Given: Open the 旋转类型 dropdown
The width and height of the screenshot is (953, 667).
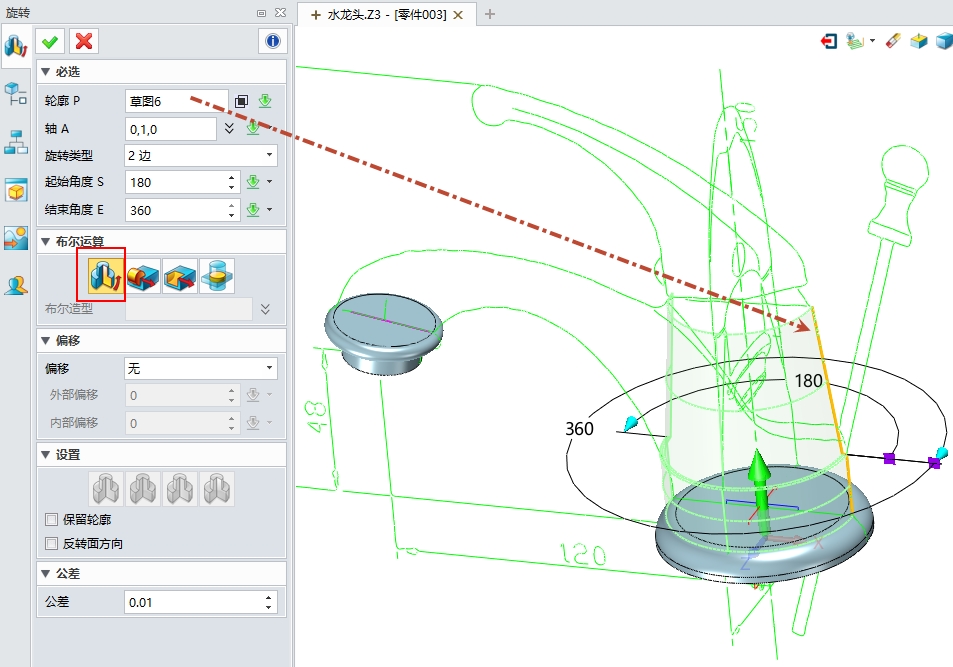Looking at the screenshot, I should [200, 155].
